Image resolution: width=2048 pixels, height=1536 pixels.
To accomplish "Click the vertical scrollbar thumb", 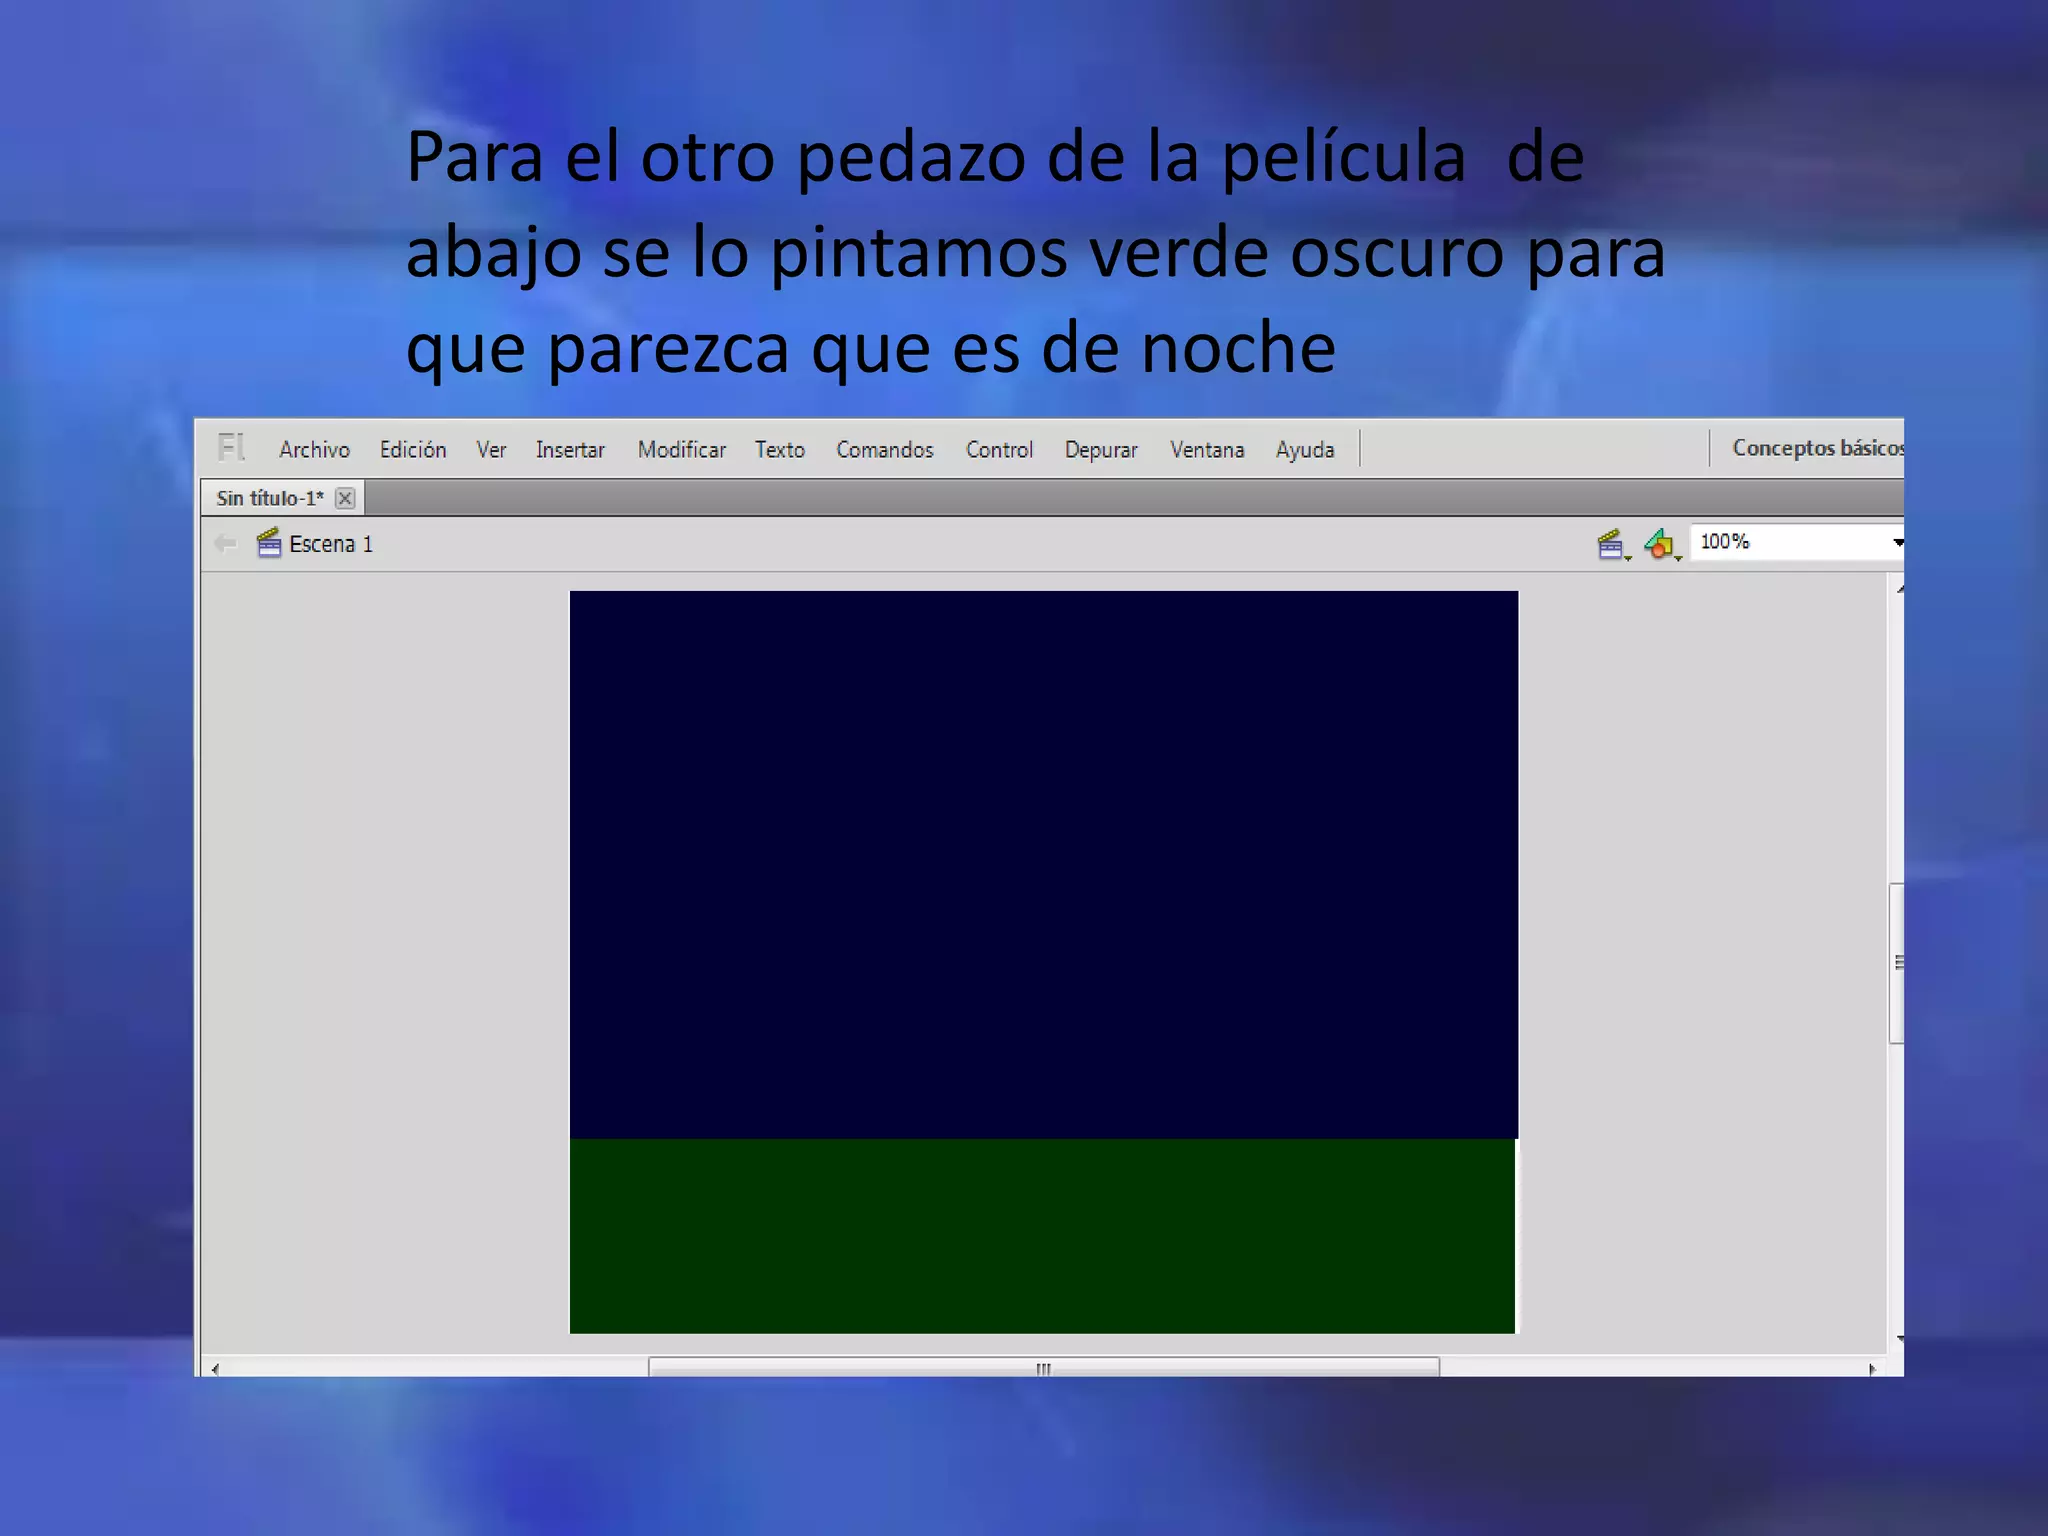I will (x=1896, y=963).
